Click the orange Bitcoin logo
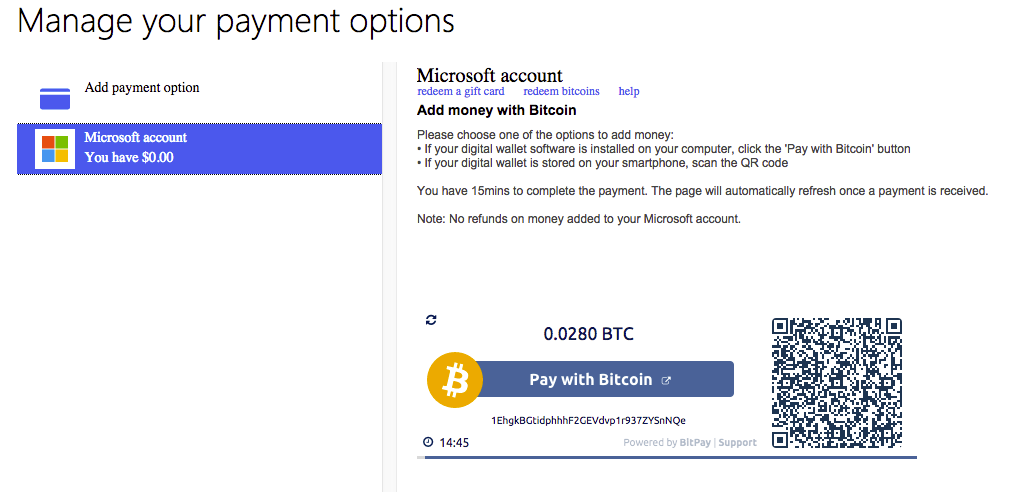1015x492 pixels. click(x=455, y=380)
